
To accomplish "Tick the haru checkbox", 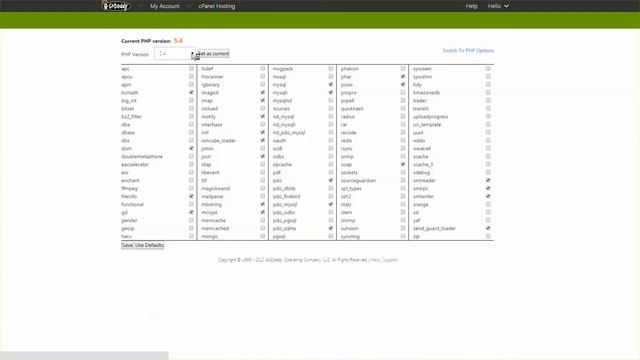I will [191, 236].
